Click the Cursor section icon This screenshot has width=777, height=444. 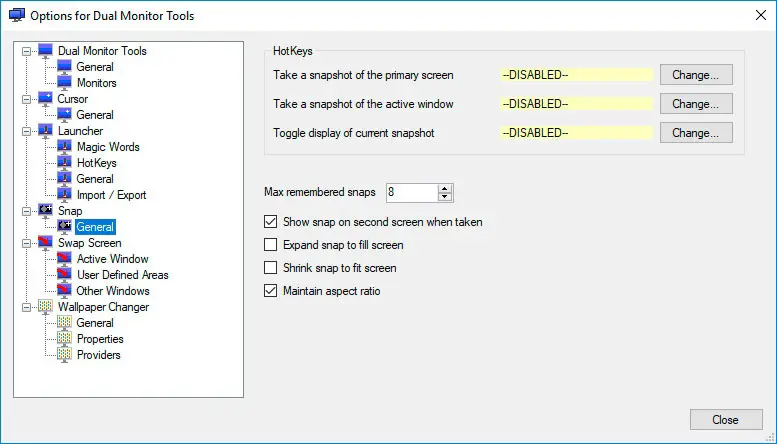(46, 99)
